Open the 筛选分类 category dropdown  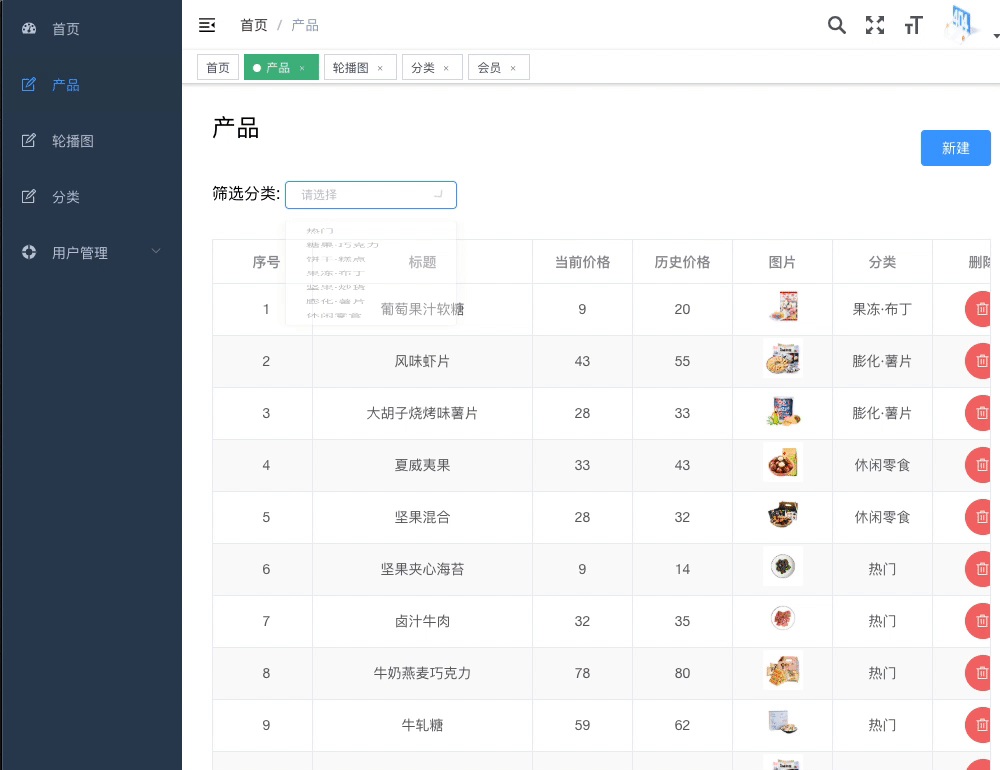click(x=371, y=195)
